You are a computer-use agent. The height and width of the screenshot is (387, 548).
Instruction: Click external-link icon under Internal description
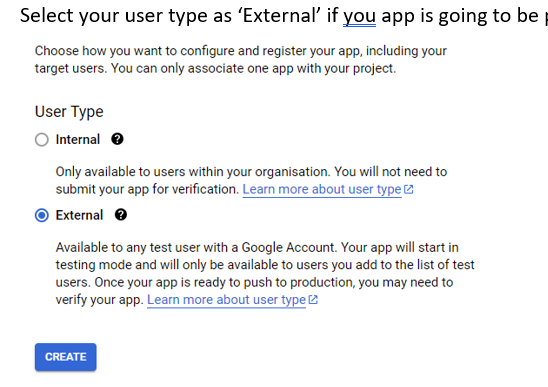click(409, 189)
